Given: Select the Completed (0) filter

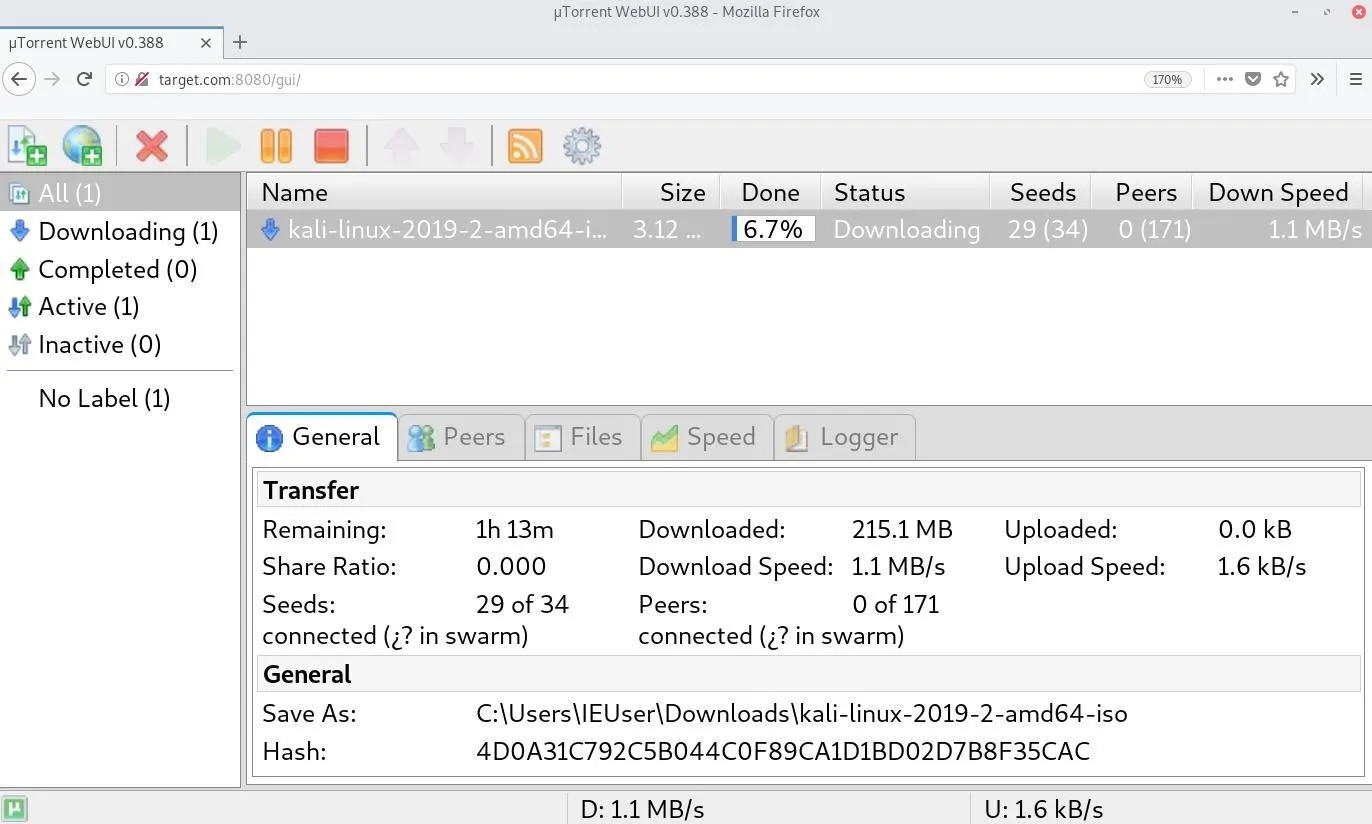Looking at the screenshot, I should [x=120, y=269].
